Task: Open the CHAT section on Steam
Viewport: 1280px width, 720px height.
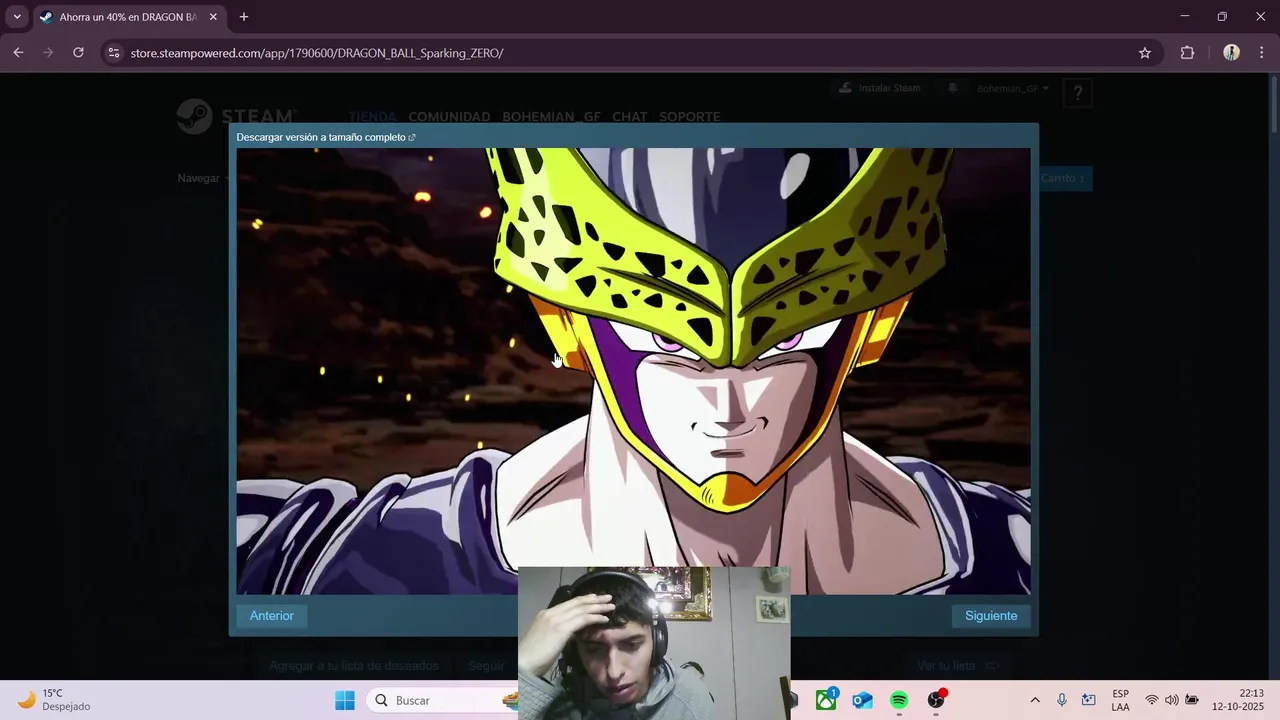Action: [630, 117]
